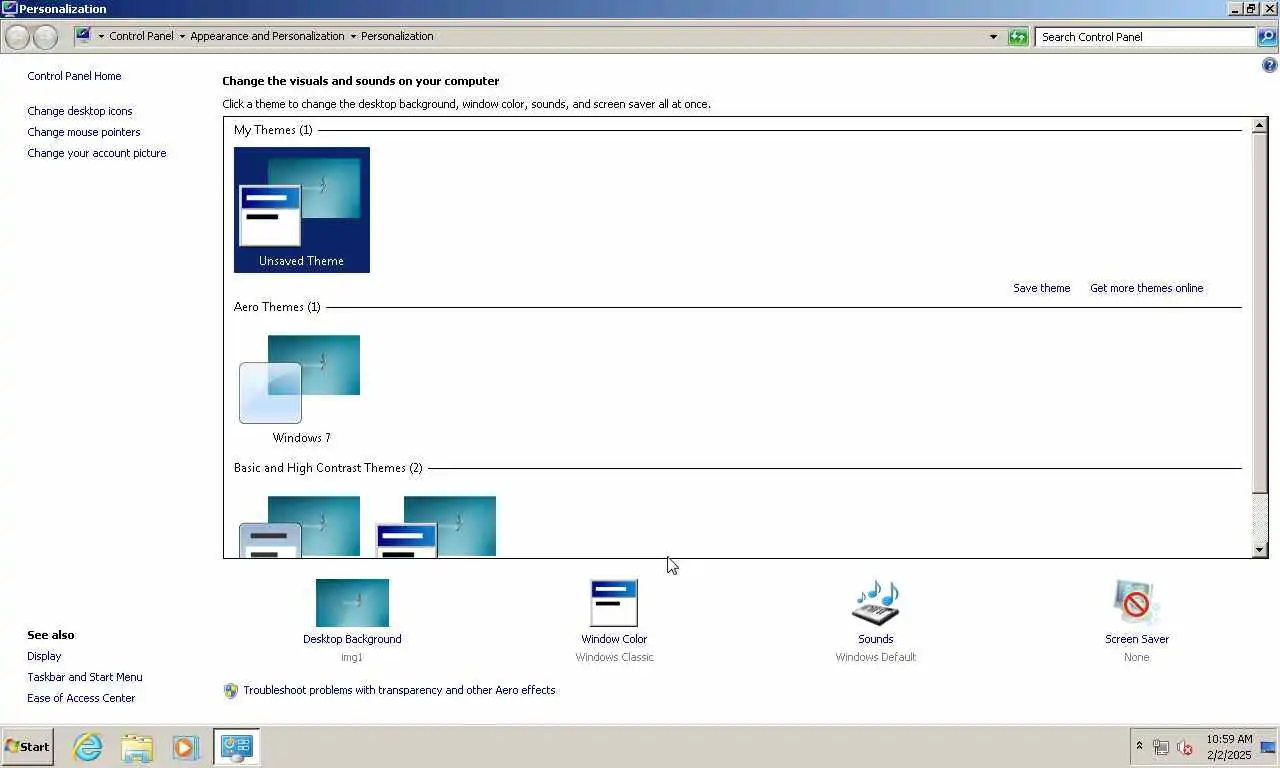
Task: Click the Sounds text label
Action: click(x=875, y=639)
